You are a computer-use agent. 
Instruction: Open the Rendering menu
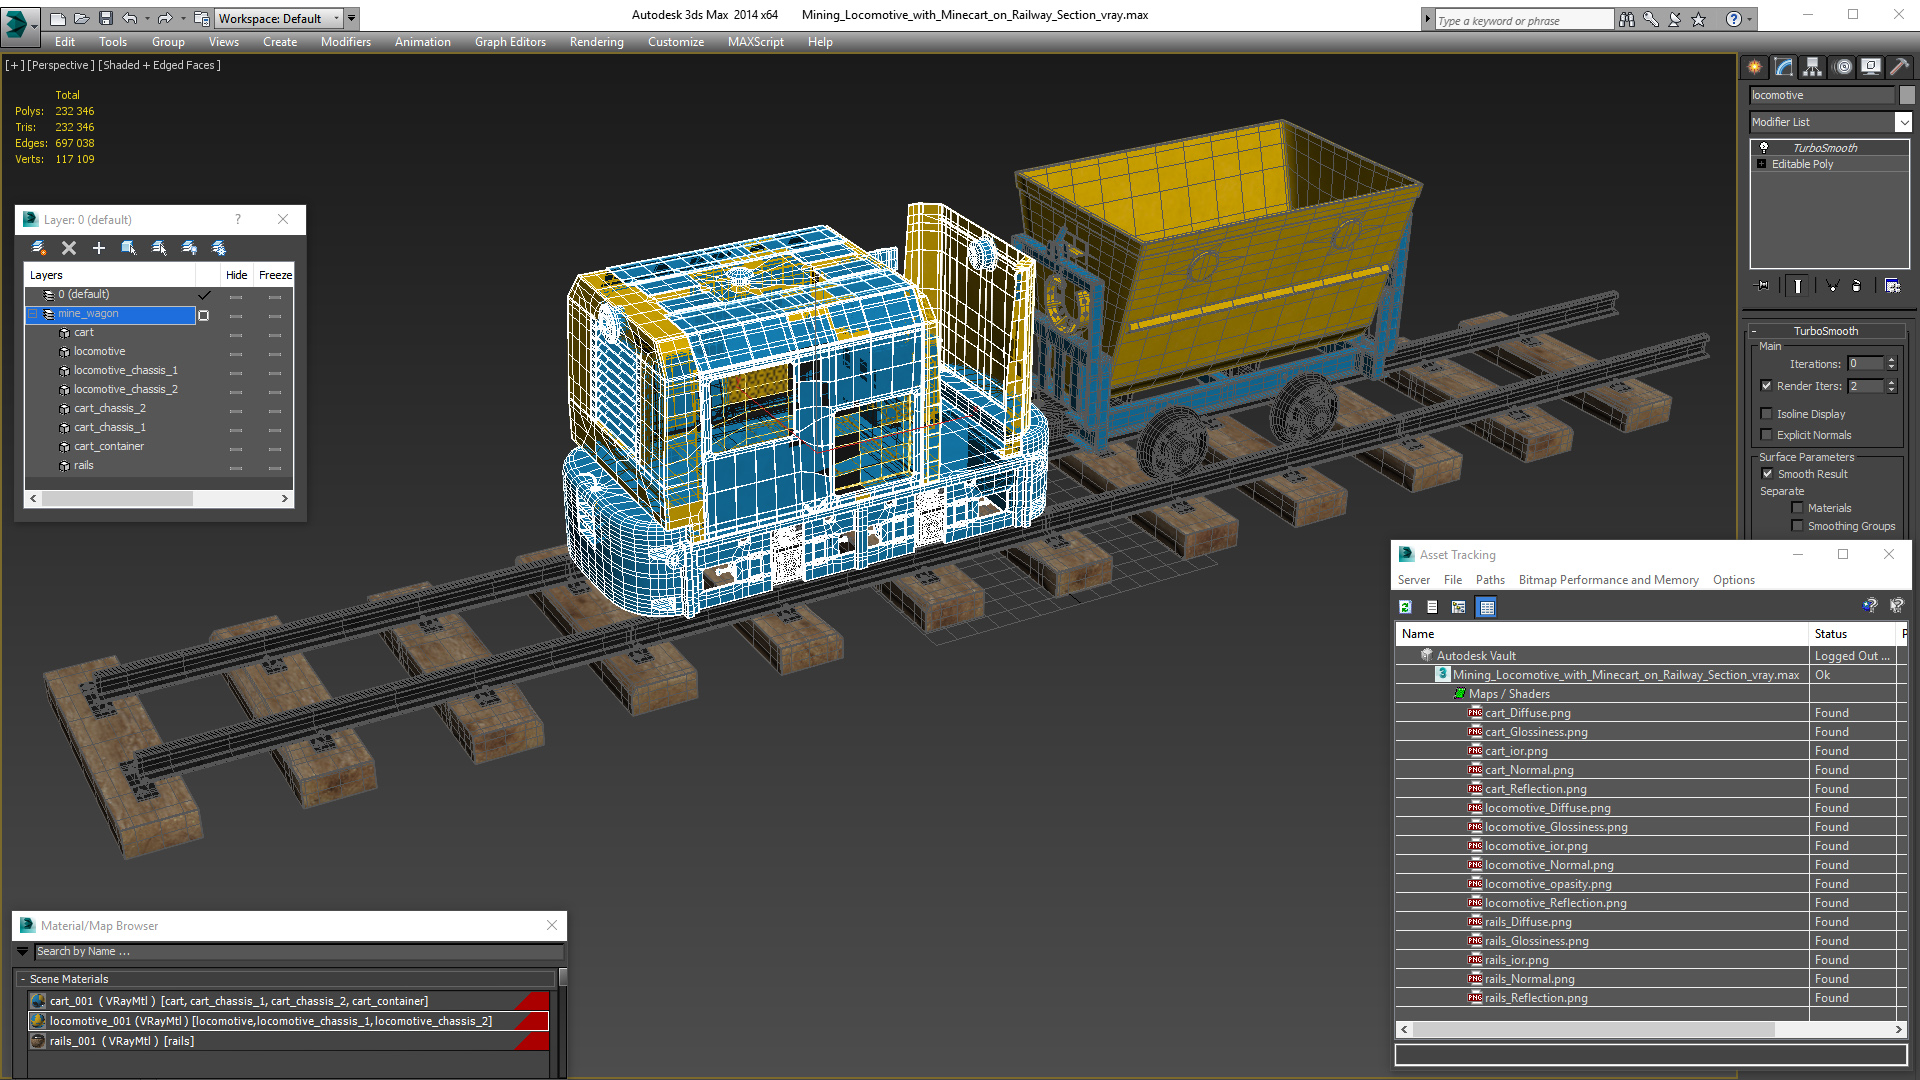coord(596,42)
